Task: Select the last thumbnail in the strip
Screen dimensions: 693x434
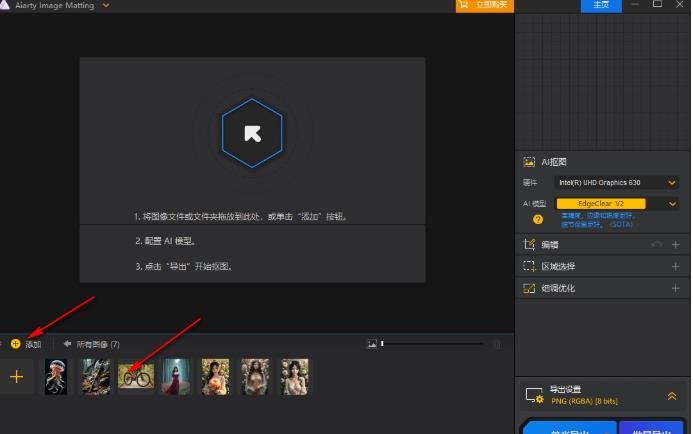Action: click(x=295, y=377)
